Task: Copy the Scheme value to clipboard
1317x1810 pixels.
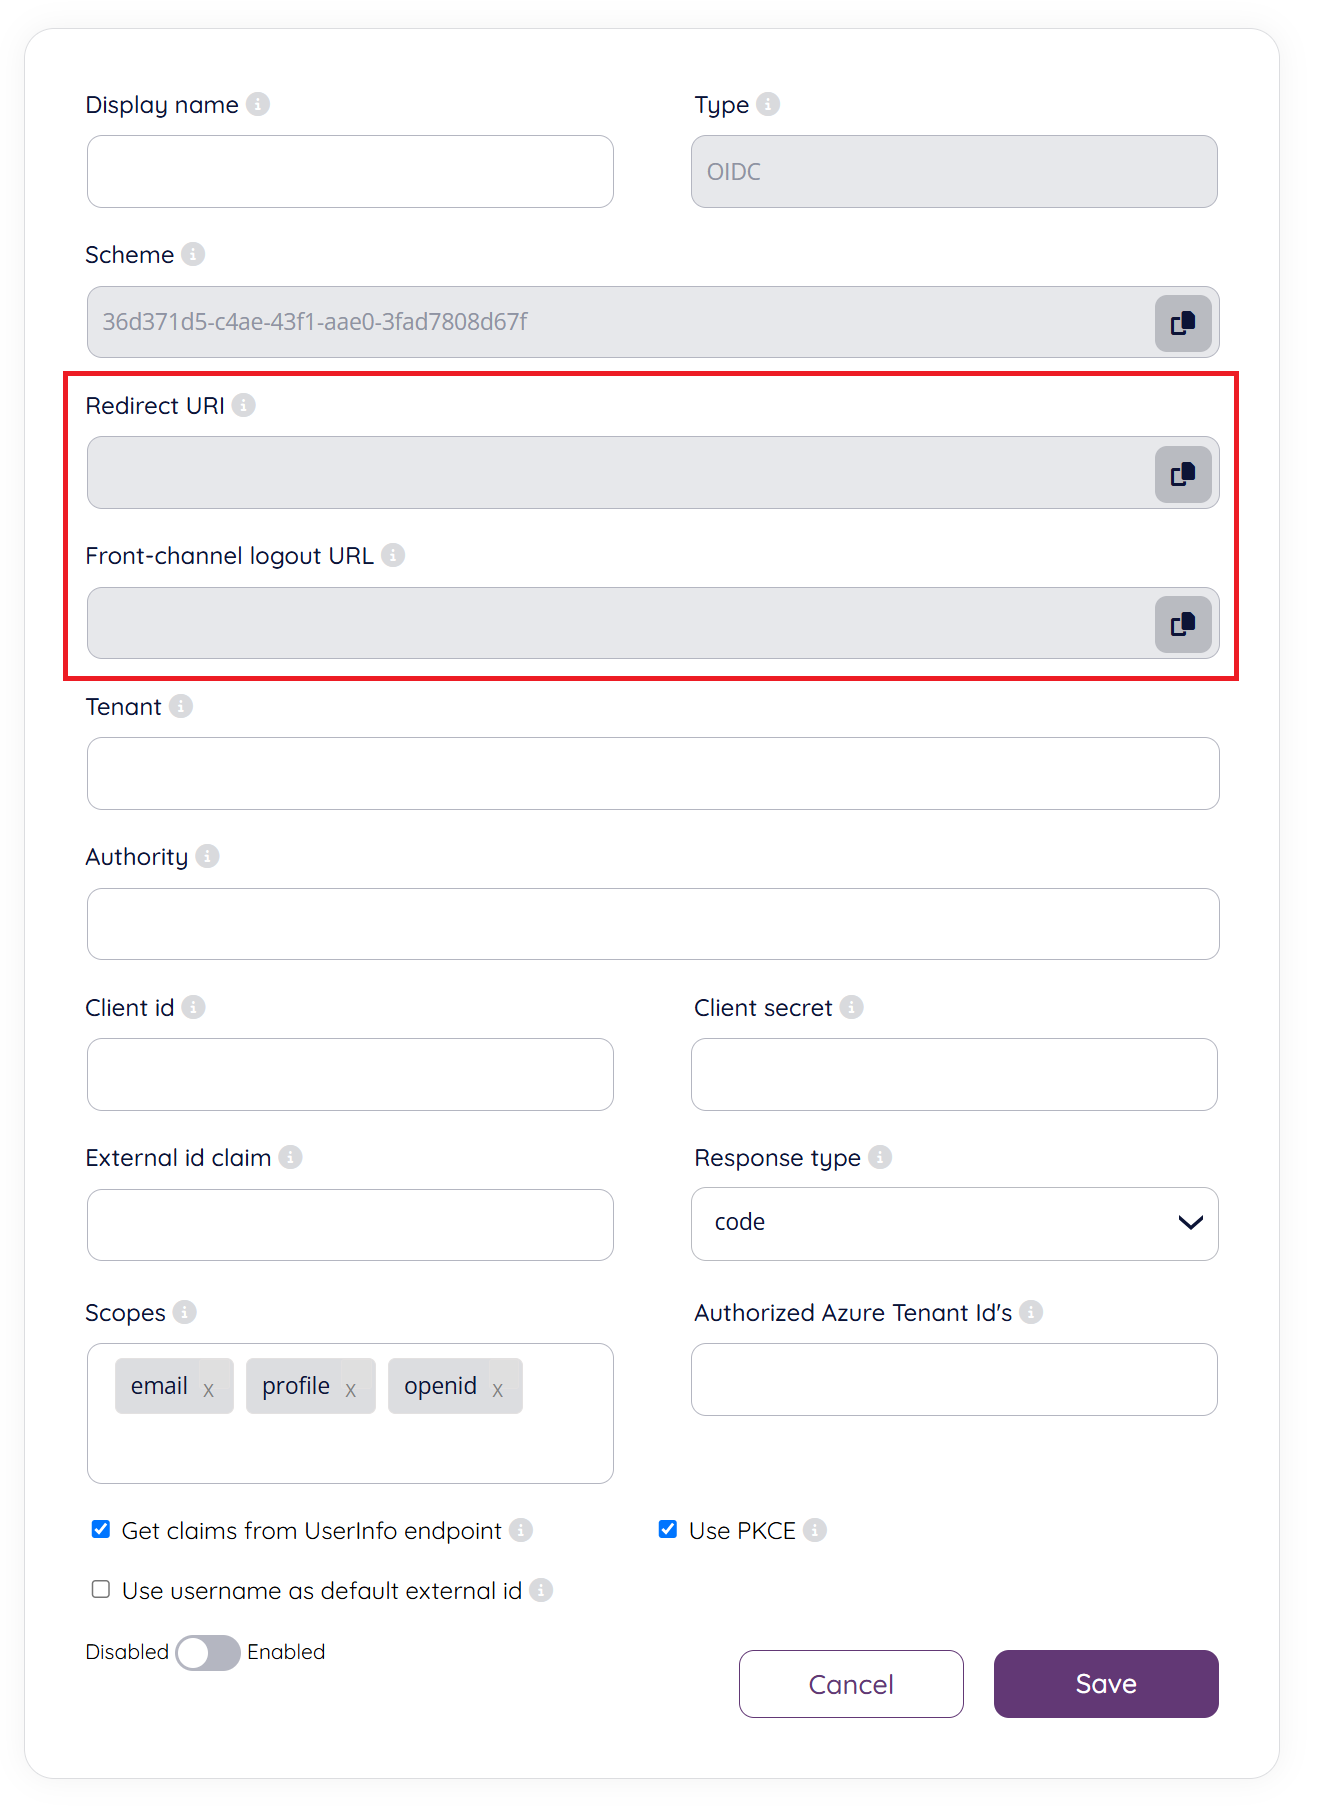Action: click(1183, 323)
